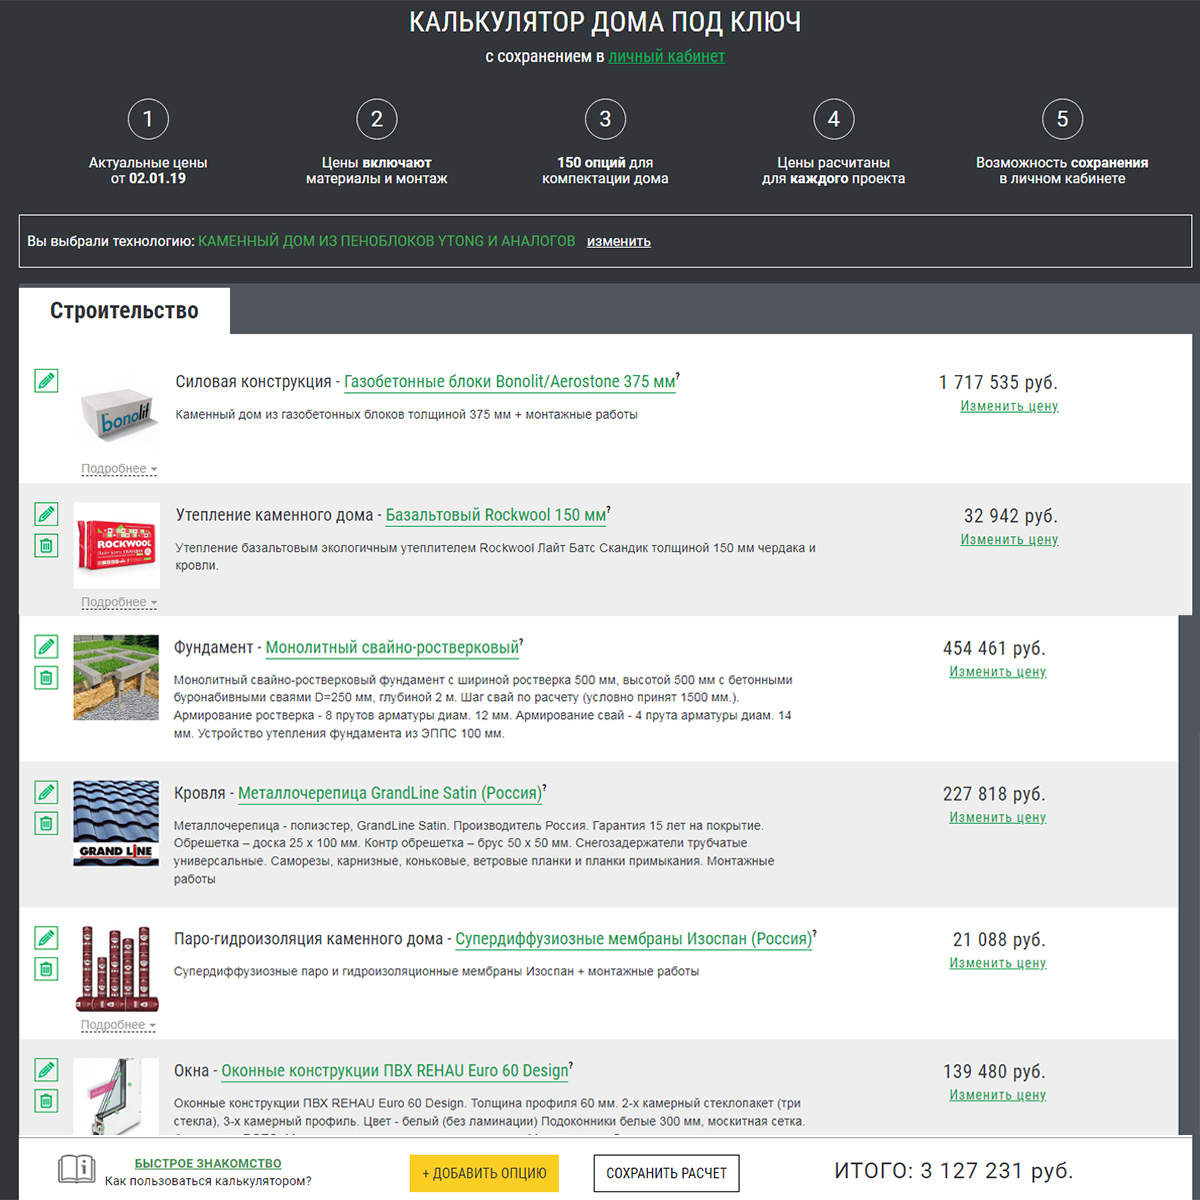
Task: Select the Строительство tab
Action: [x=124, y=311]
